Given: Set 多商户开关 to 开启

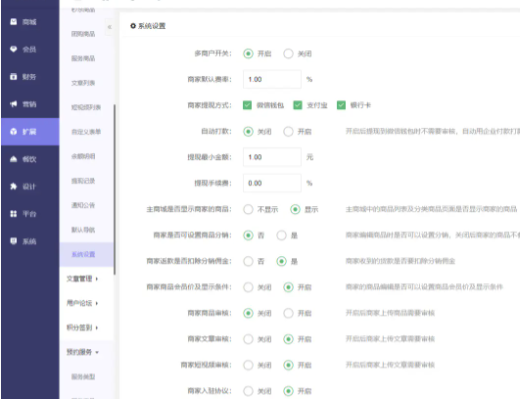Looking at the screenshot, I should click(x=248, y=53).
